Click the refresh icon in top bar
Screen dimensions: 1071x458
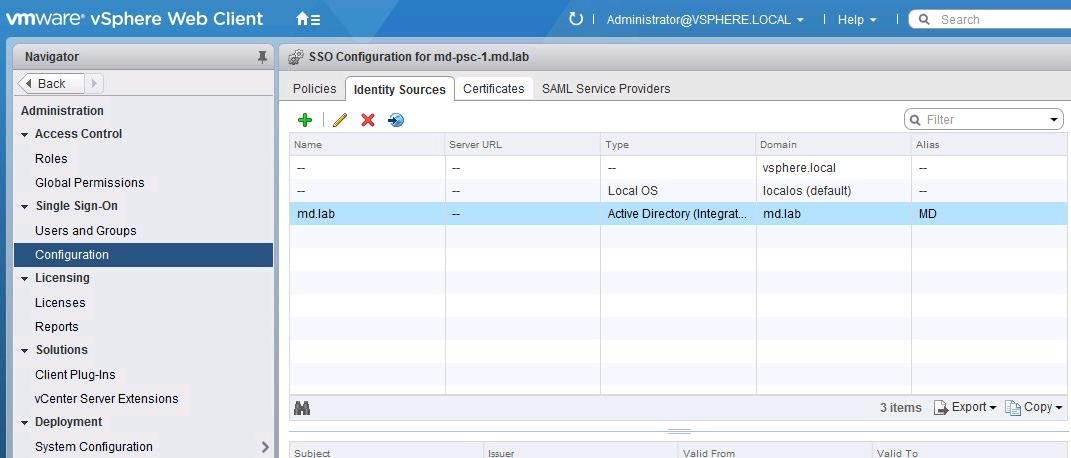click(x=575, y=19)
